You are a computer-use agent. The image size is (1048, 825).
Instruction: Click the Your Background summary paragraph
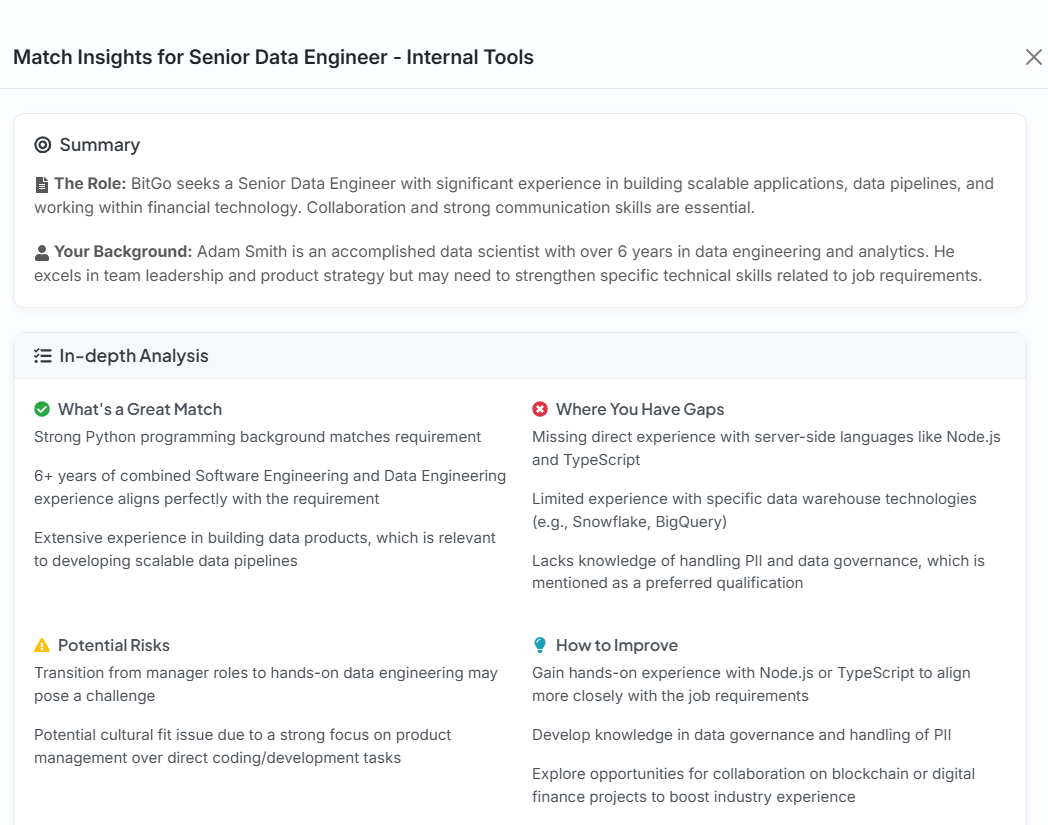[508, 263]
